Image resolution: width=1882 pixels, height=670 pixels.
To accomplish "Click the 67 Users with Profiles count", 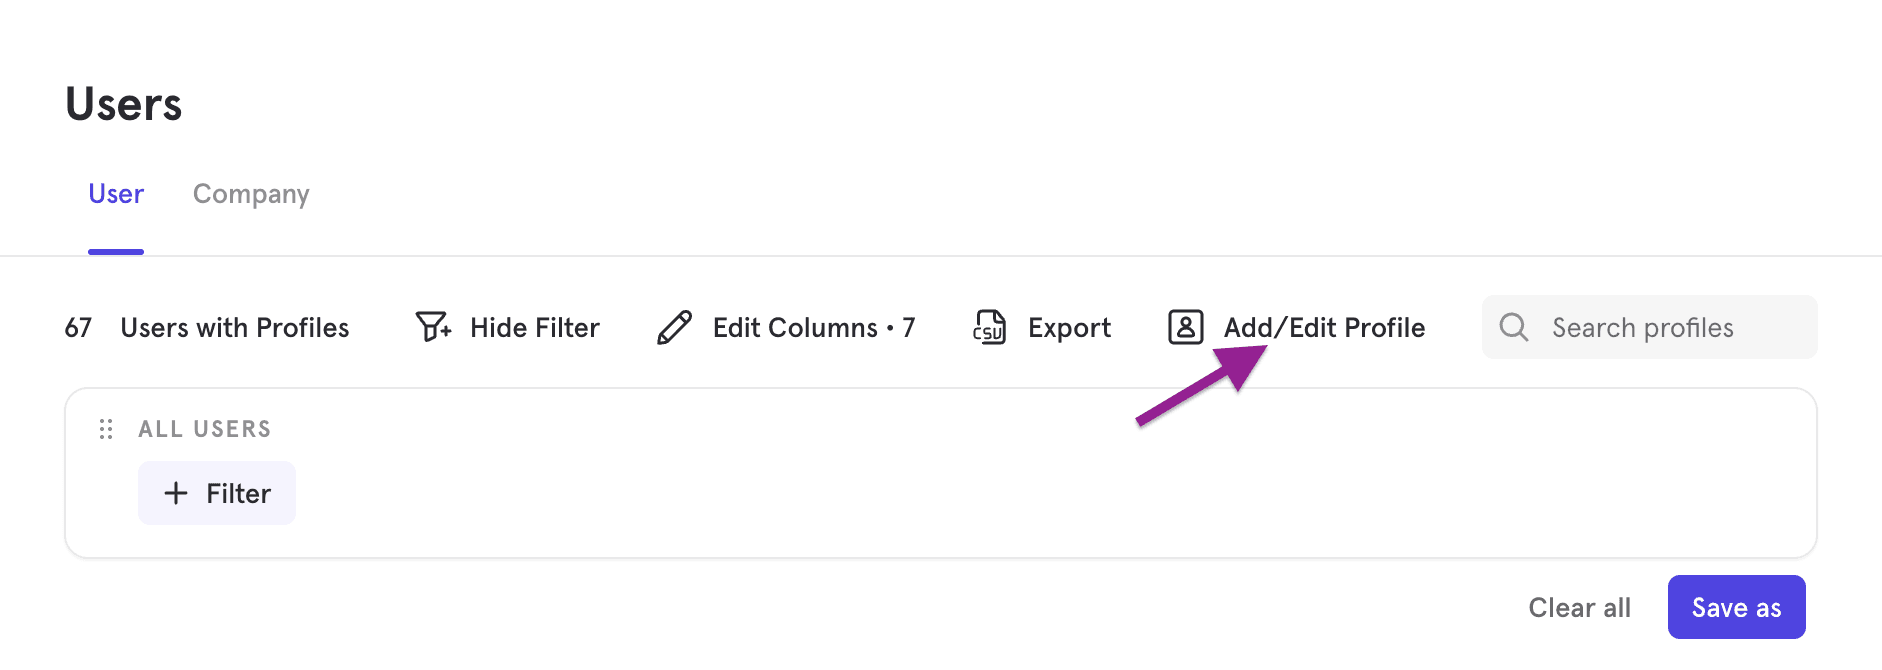I will [207, 328].
